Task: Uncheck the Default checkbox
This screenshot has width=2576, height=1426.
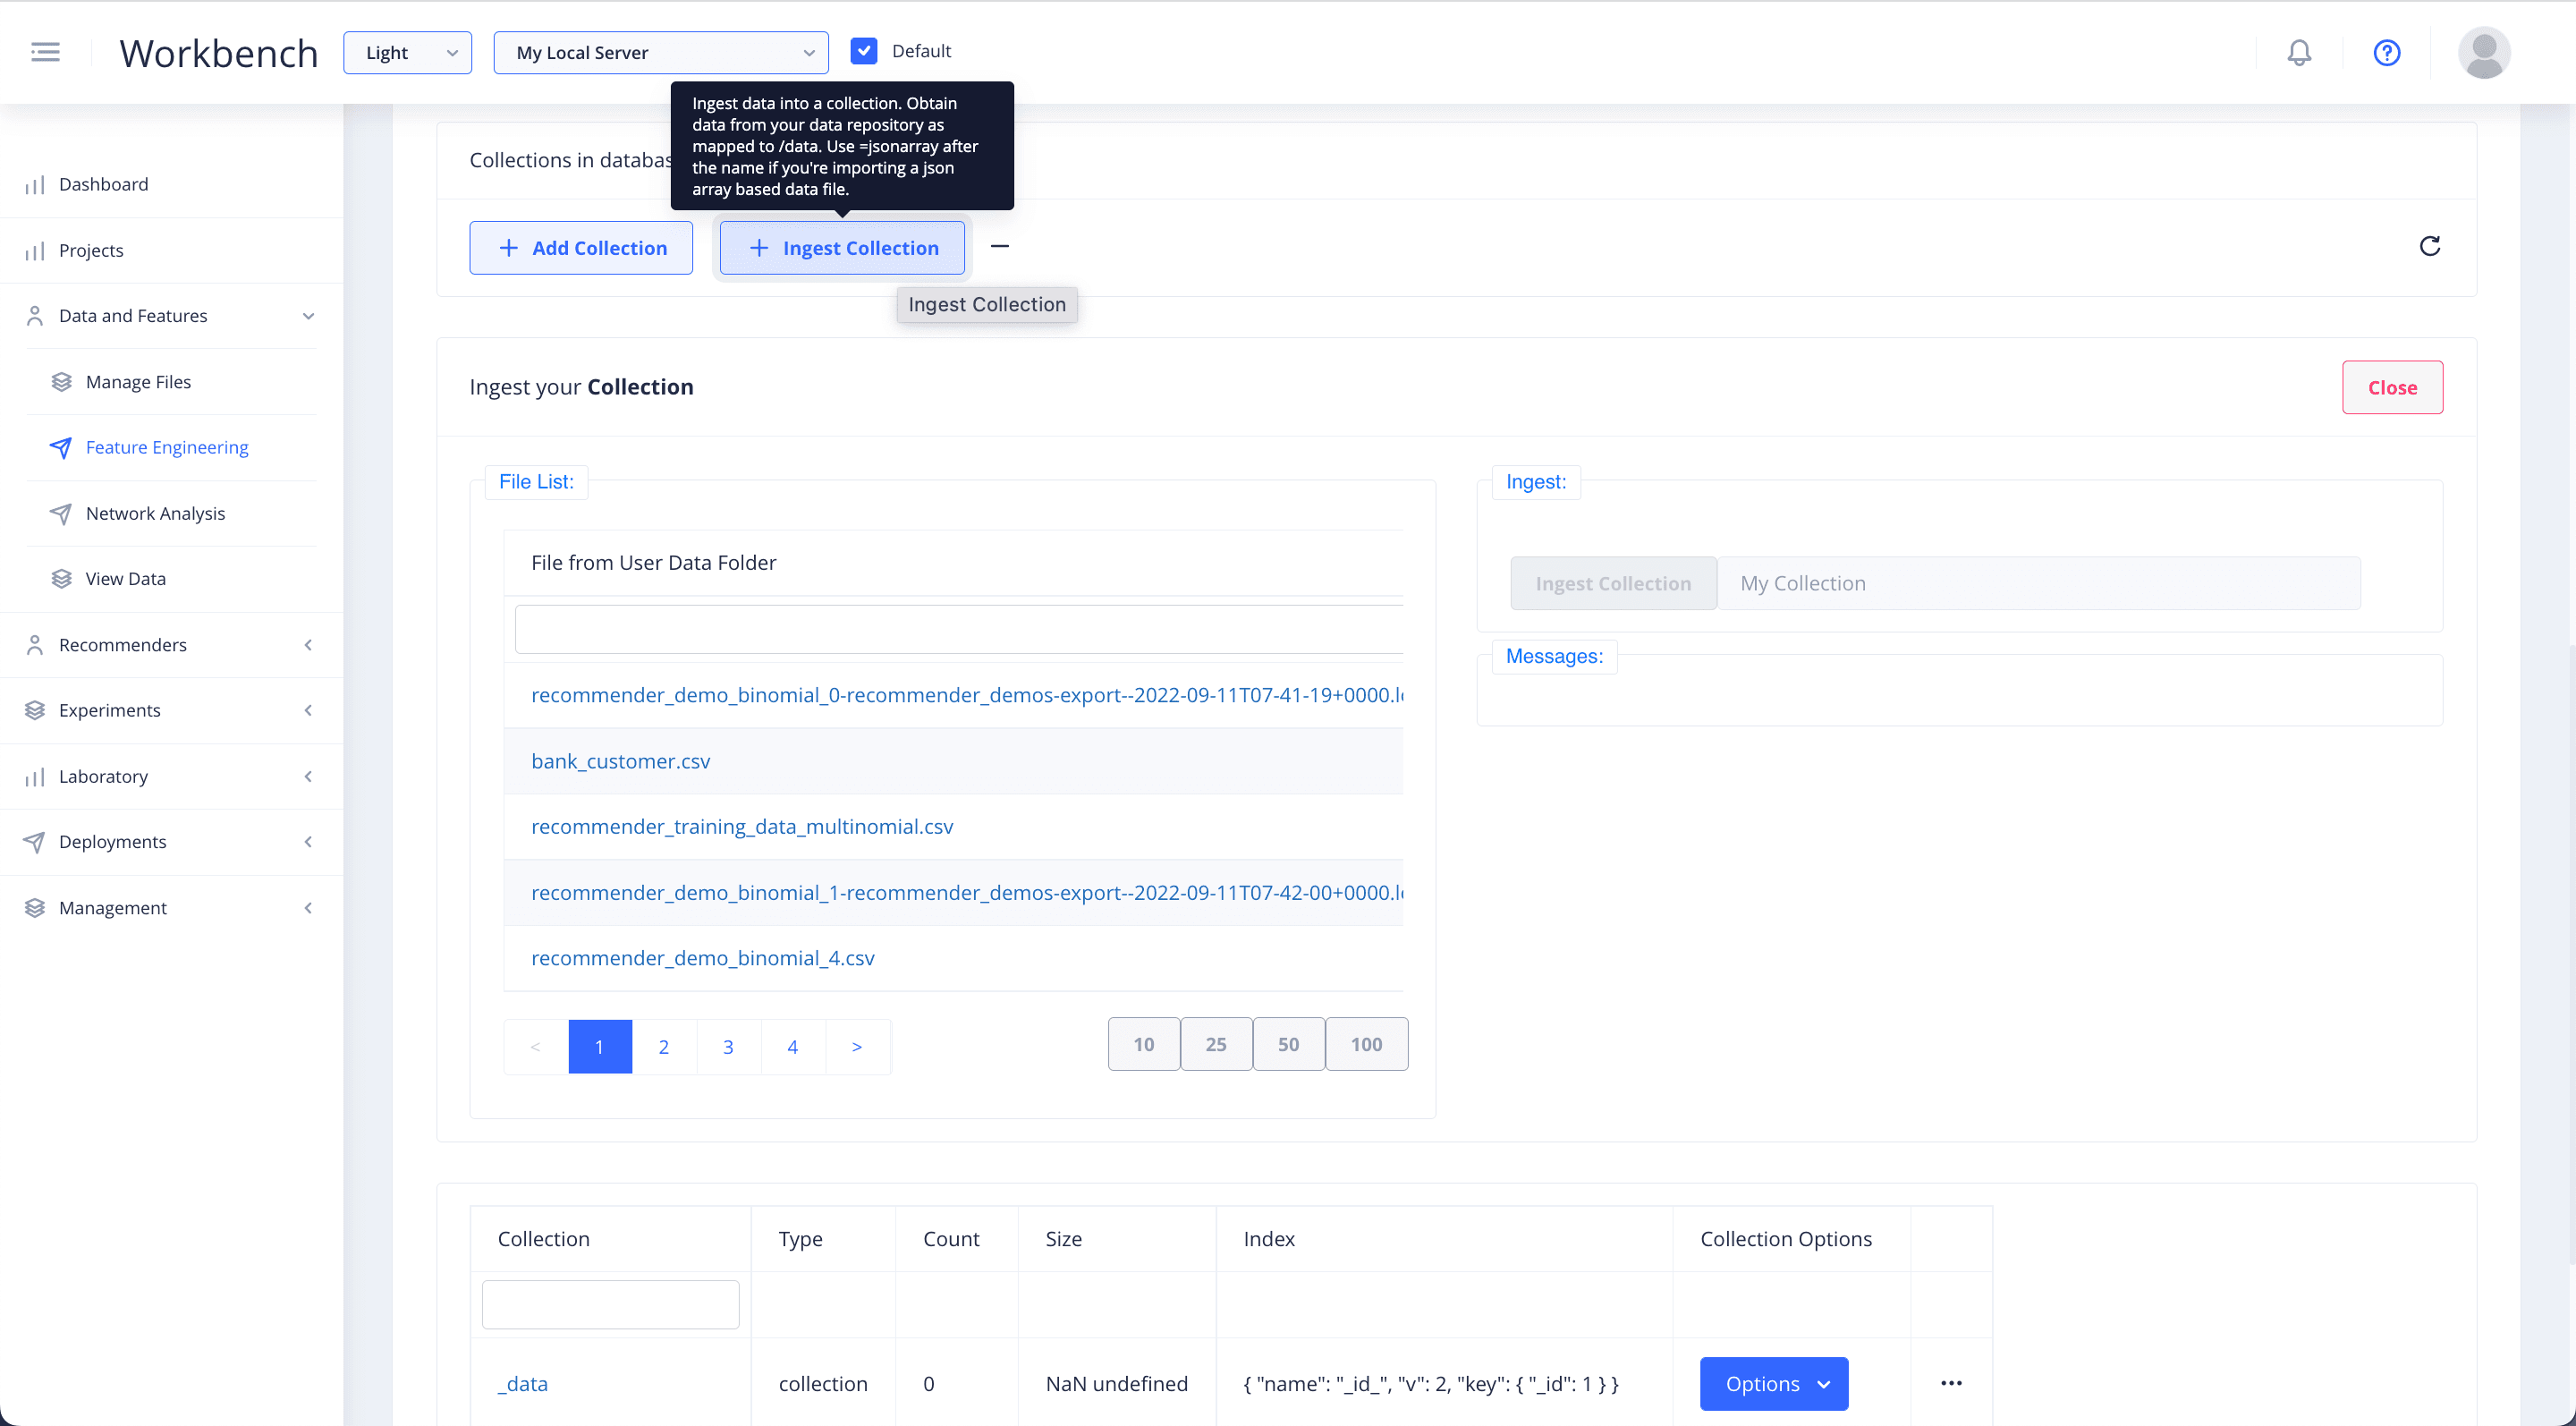Action: [x=864, y=51]
